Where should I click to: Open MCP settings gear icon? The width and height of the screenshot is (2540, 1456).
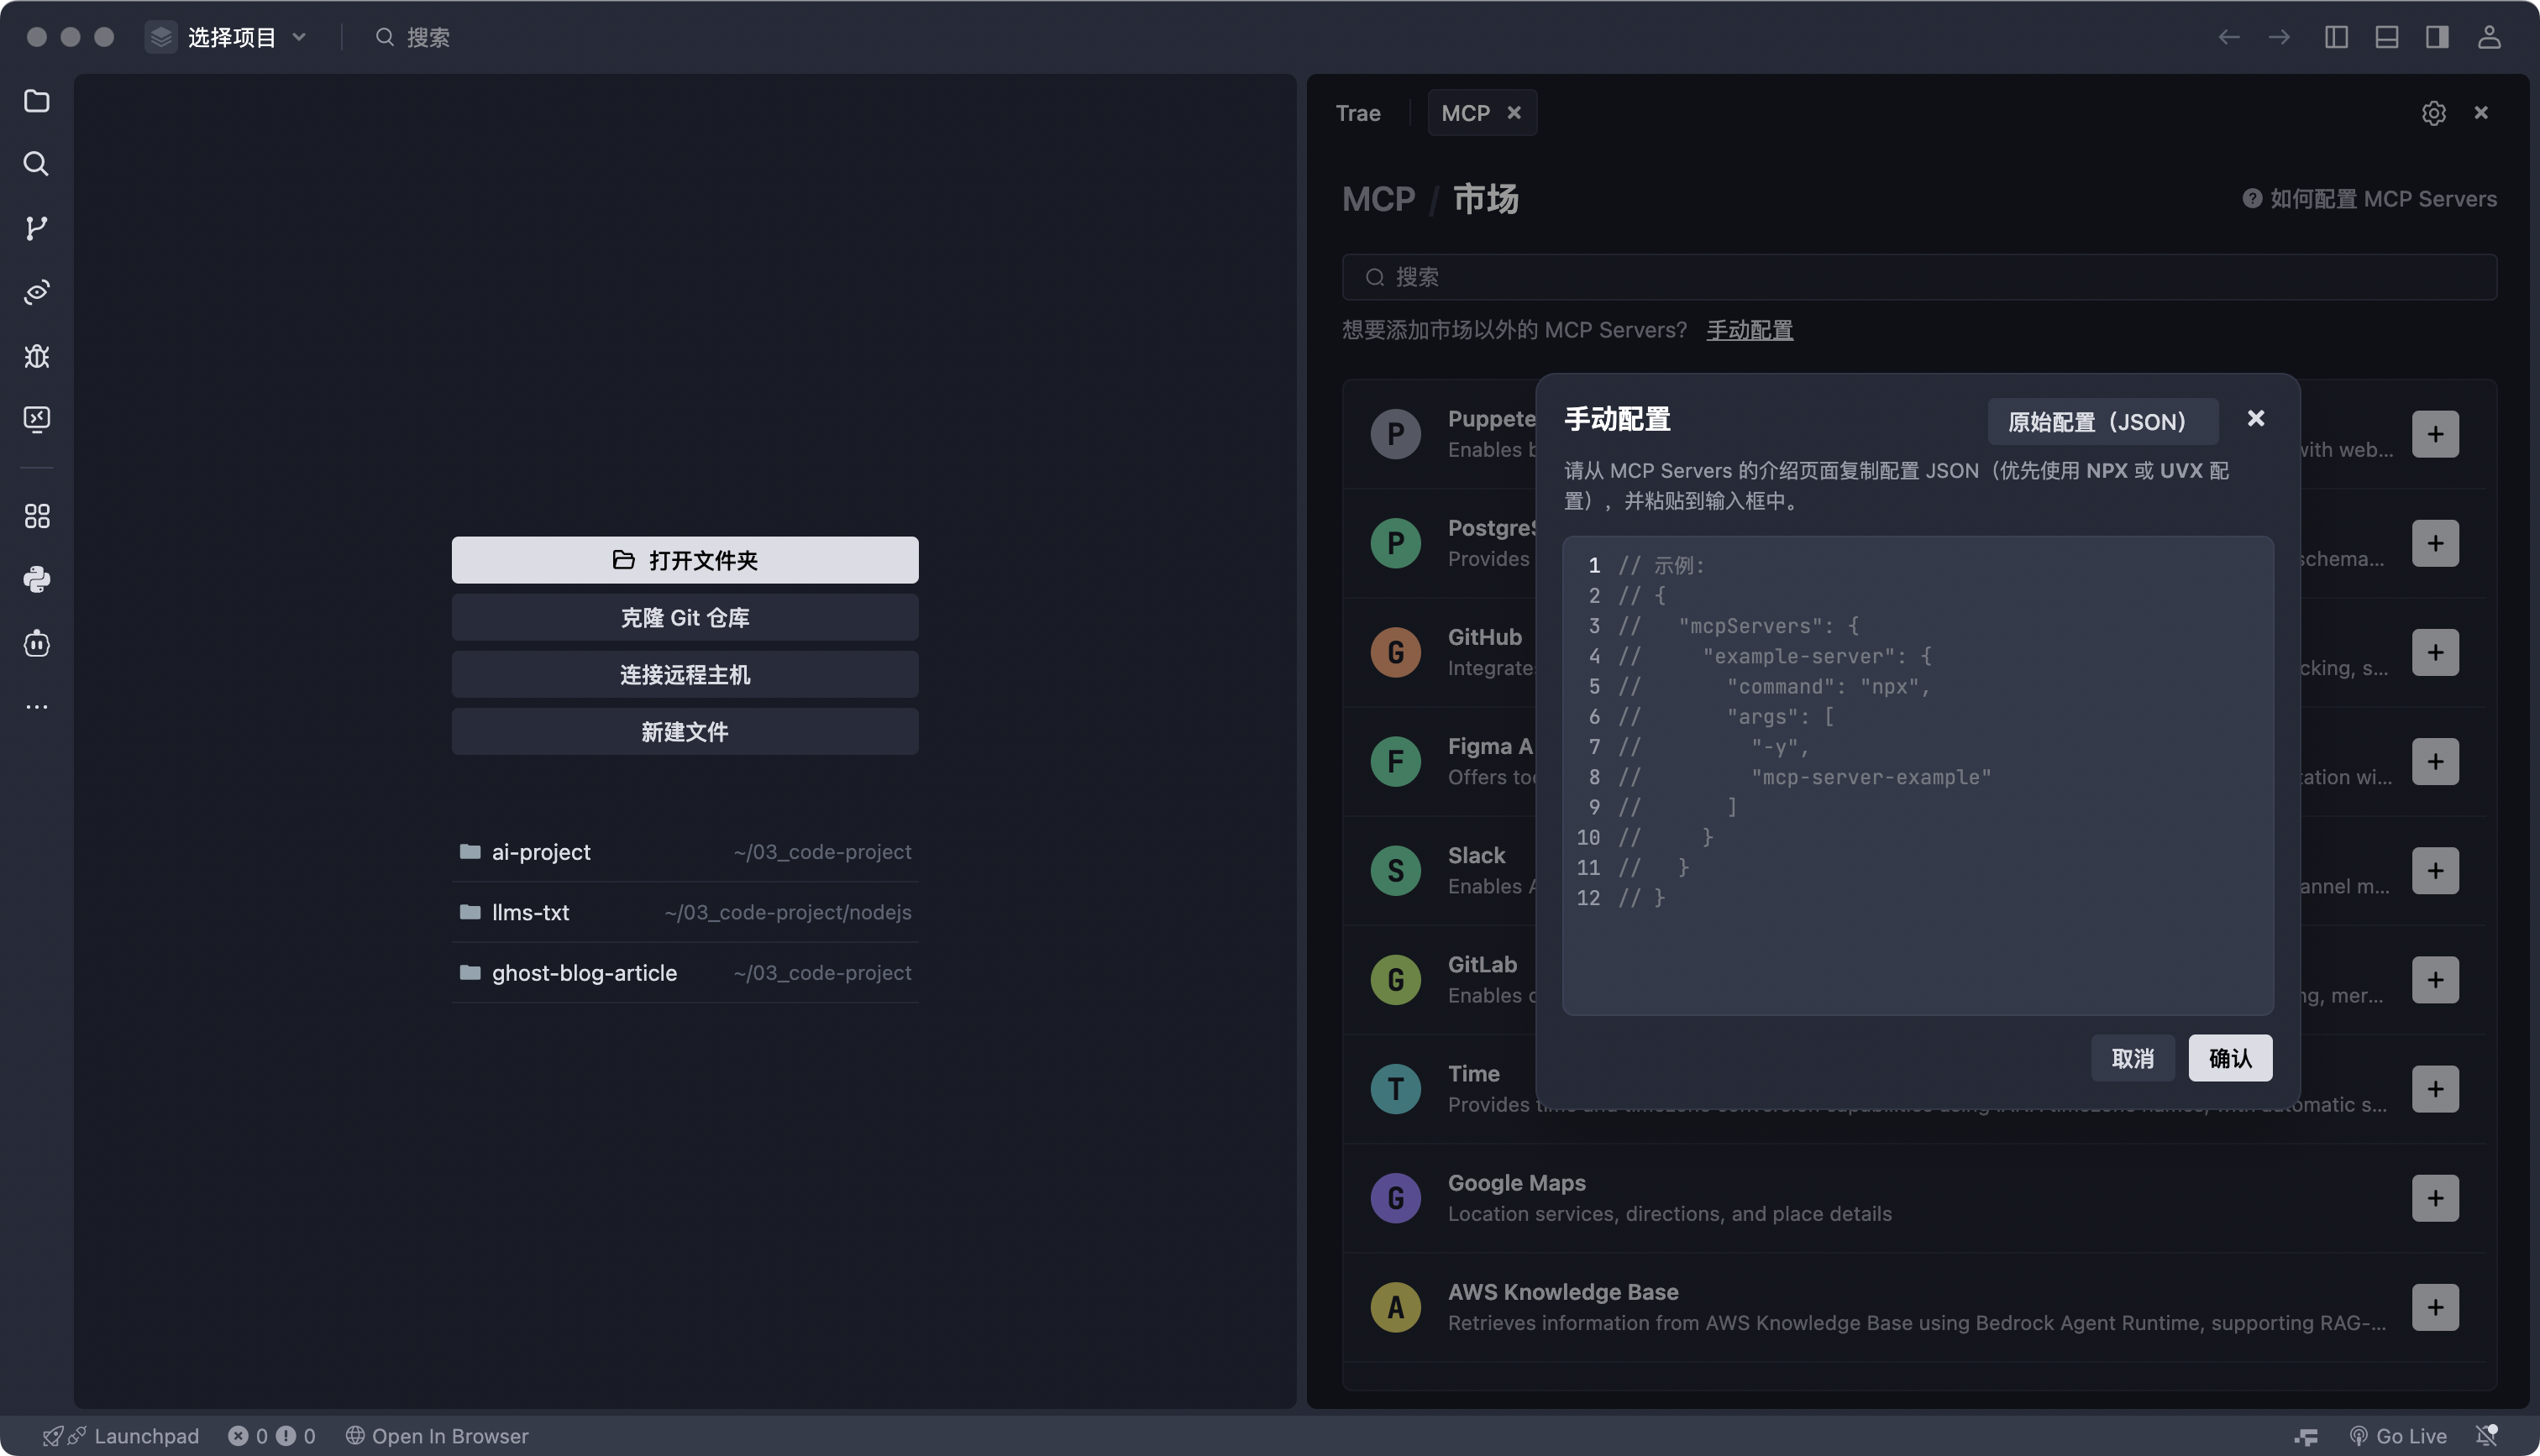pyautogui.click(x=2433, y=113)
